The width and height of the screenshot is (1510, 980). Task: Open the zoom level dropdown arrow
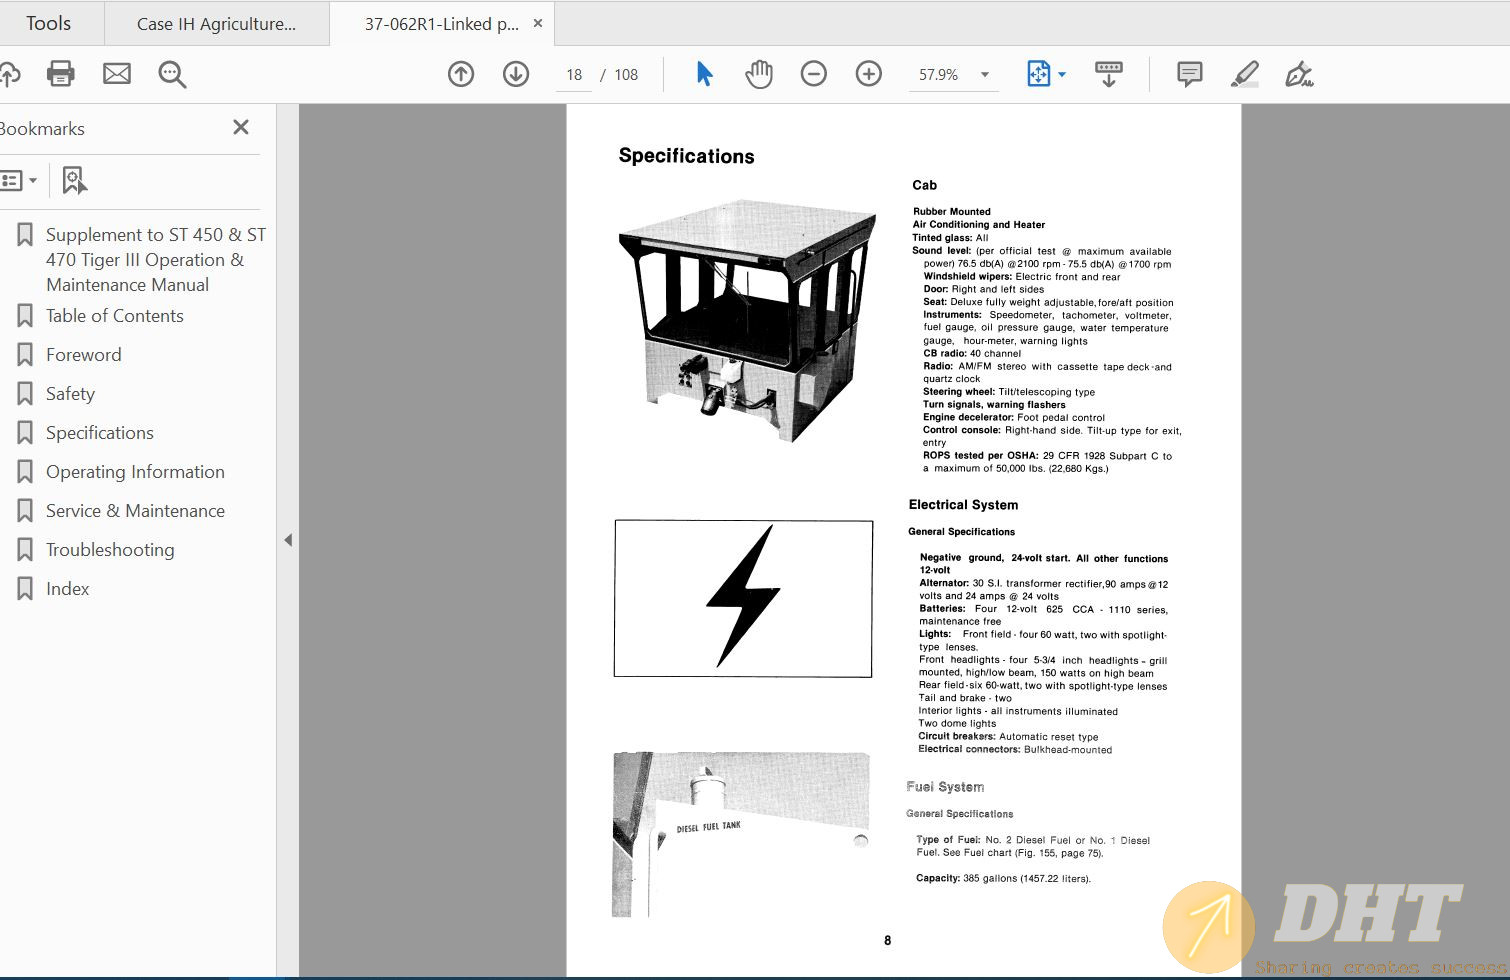985,75
